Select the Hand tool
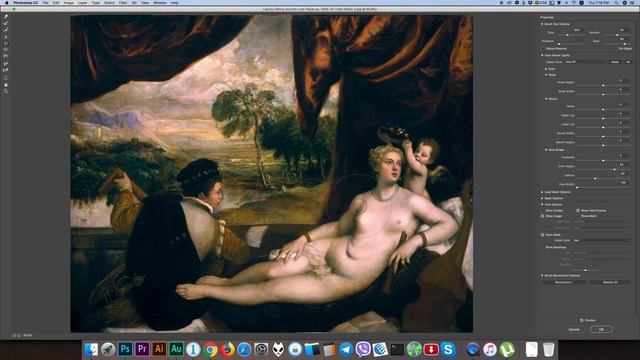640x360 pixels. pyautogui.click(x=6, y=85)
